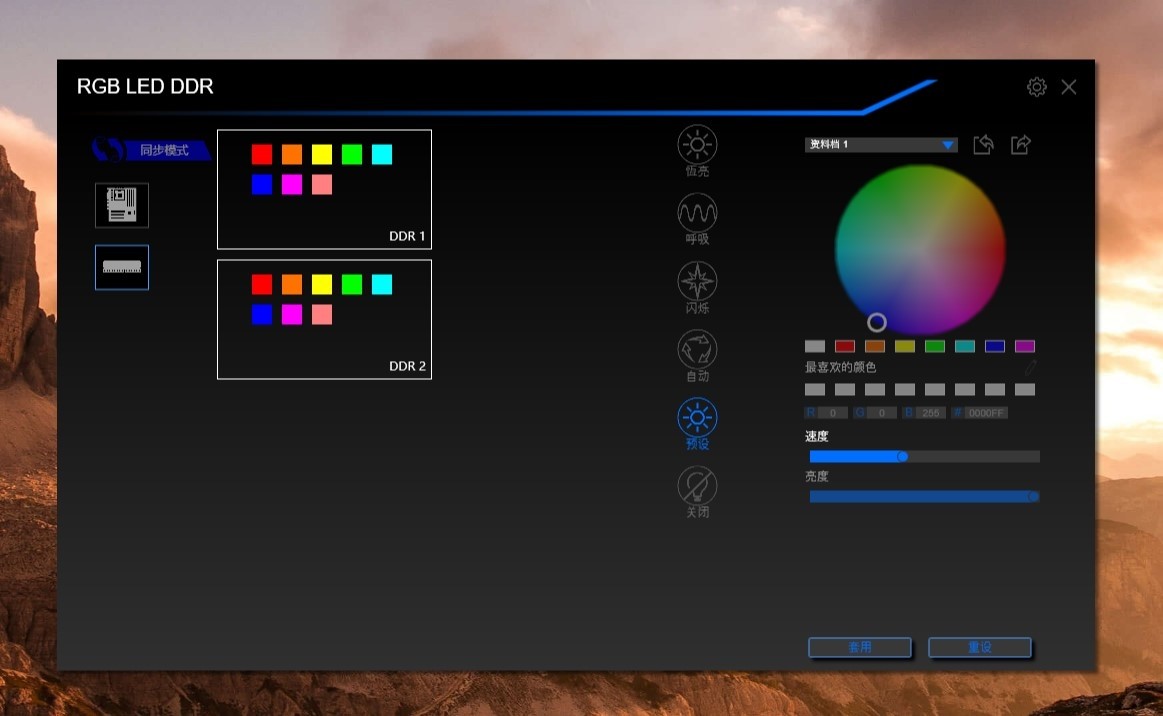Select the 呼吸 breathing mode icon
Image resolution: width=1163 pixels, height=716 pixels.
697,213
